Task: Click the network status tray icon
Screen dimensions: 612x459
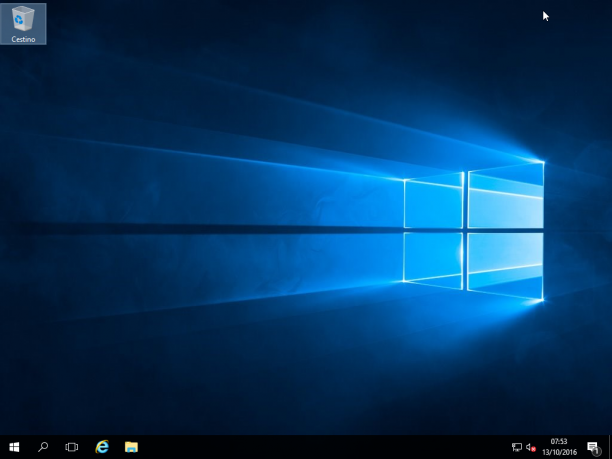Action: pyautogui.click(x=517, y=447)
